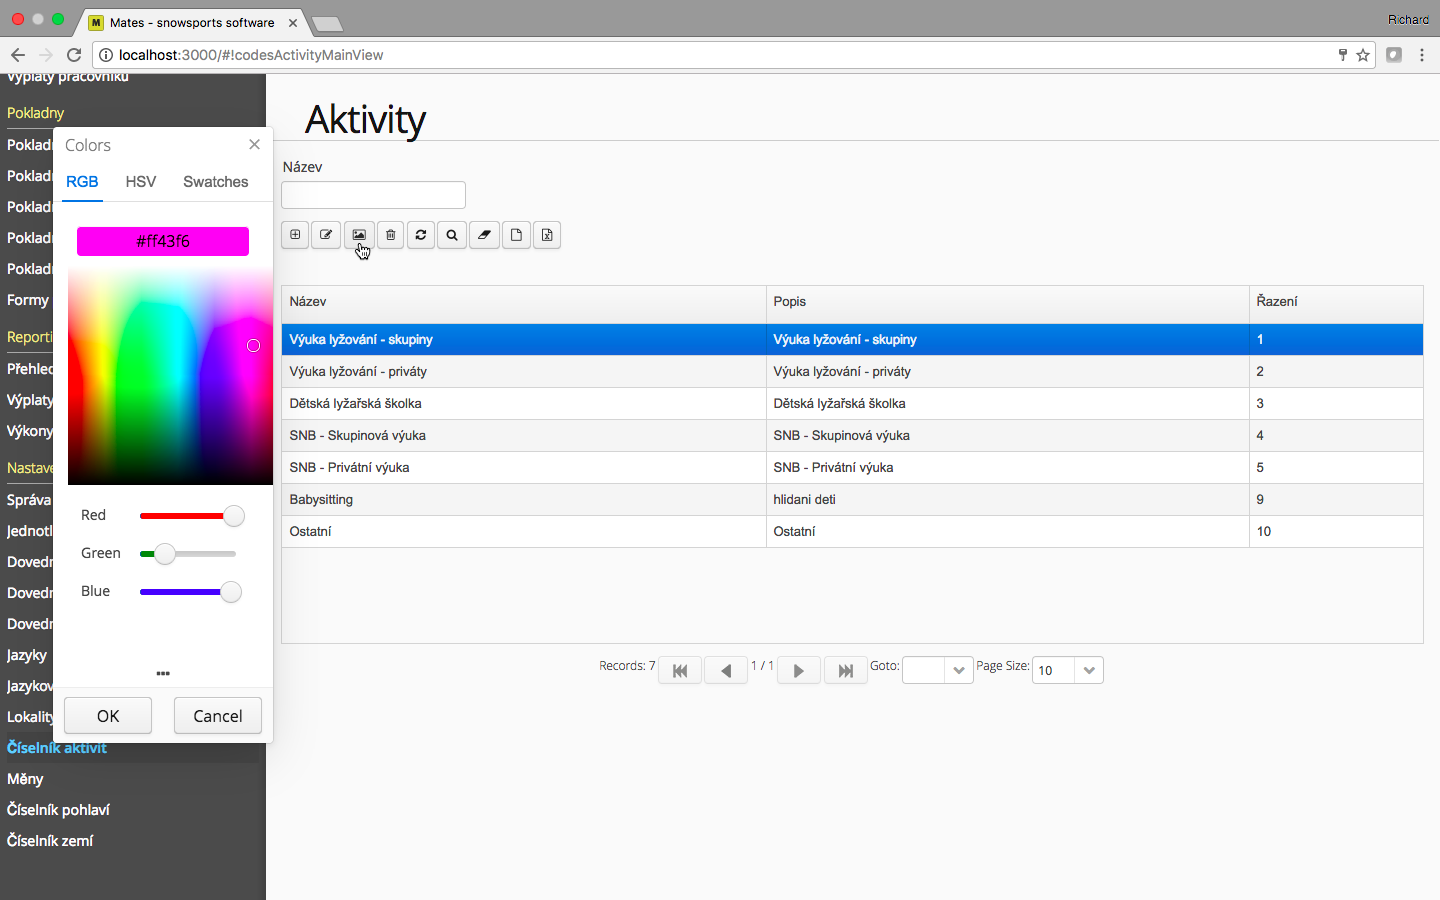Click the browser back arrow
The width and height of the screenshot is (1440, 900).
[18, 55]
